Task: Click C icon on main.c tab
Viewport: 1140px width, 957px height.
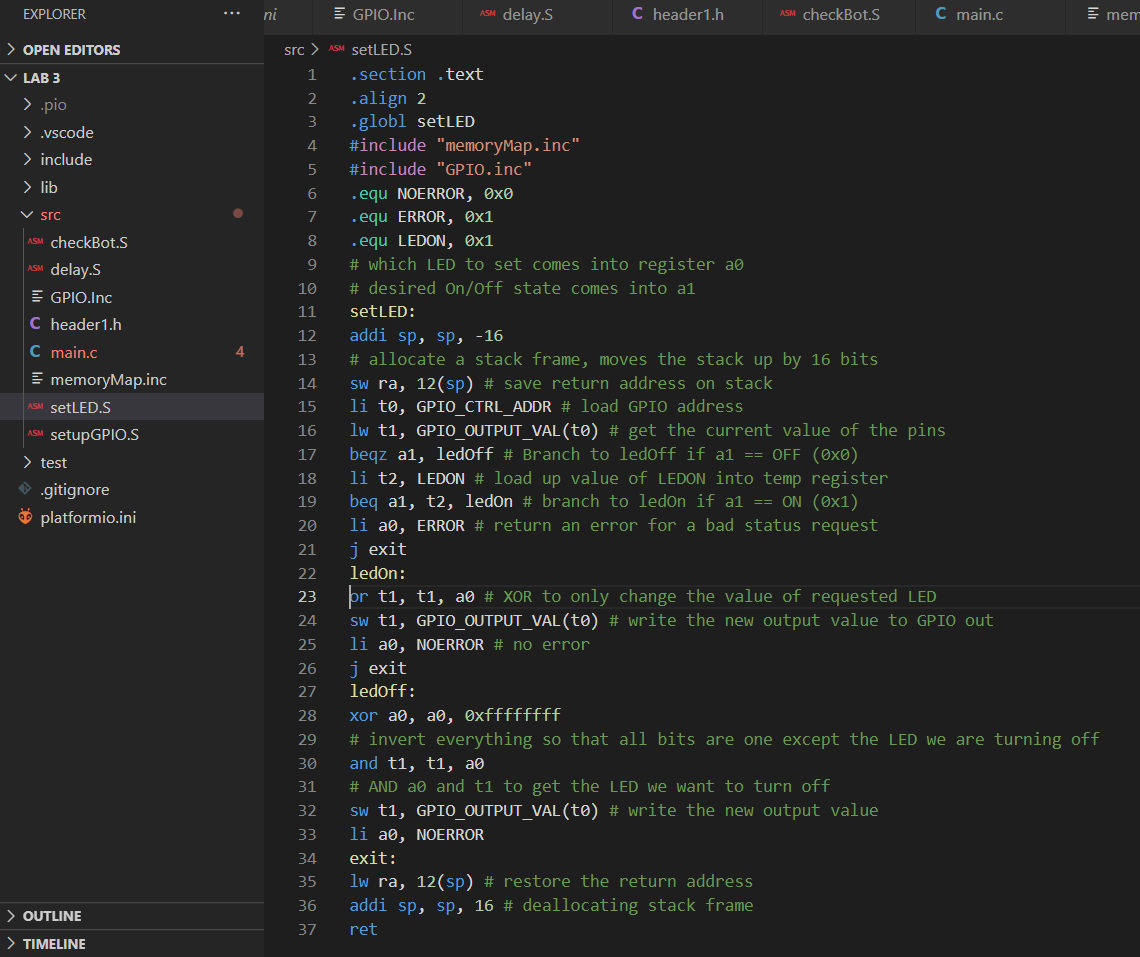Action: pyautogui.click(x=941, y=14)
